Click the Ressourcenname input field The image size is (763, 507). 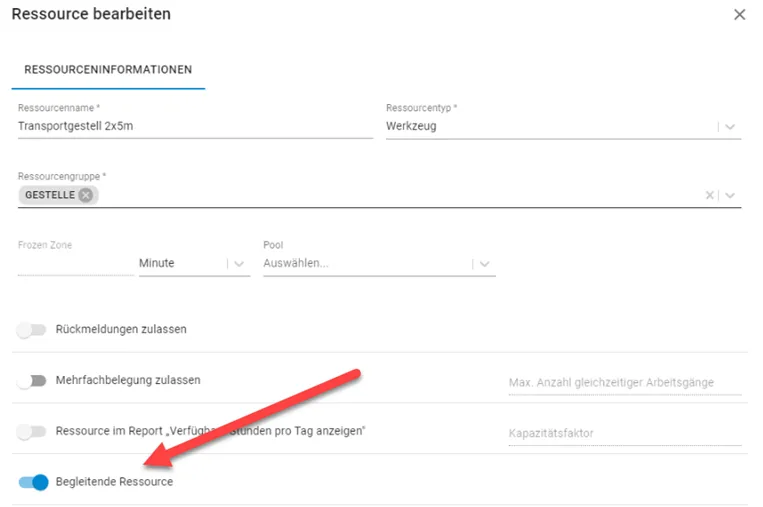[x=195, y=127]
